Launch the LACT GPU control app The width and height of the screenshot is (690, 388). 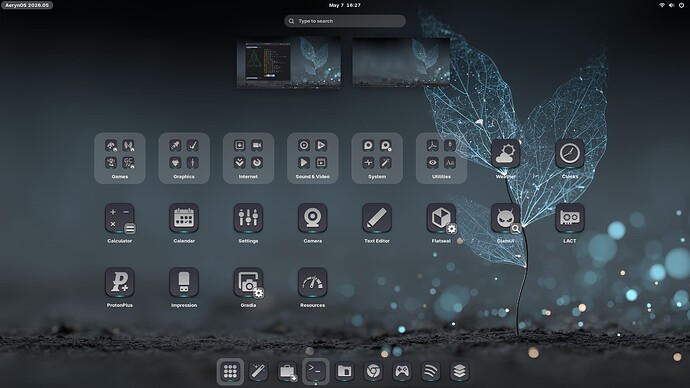point(569,218)
